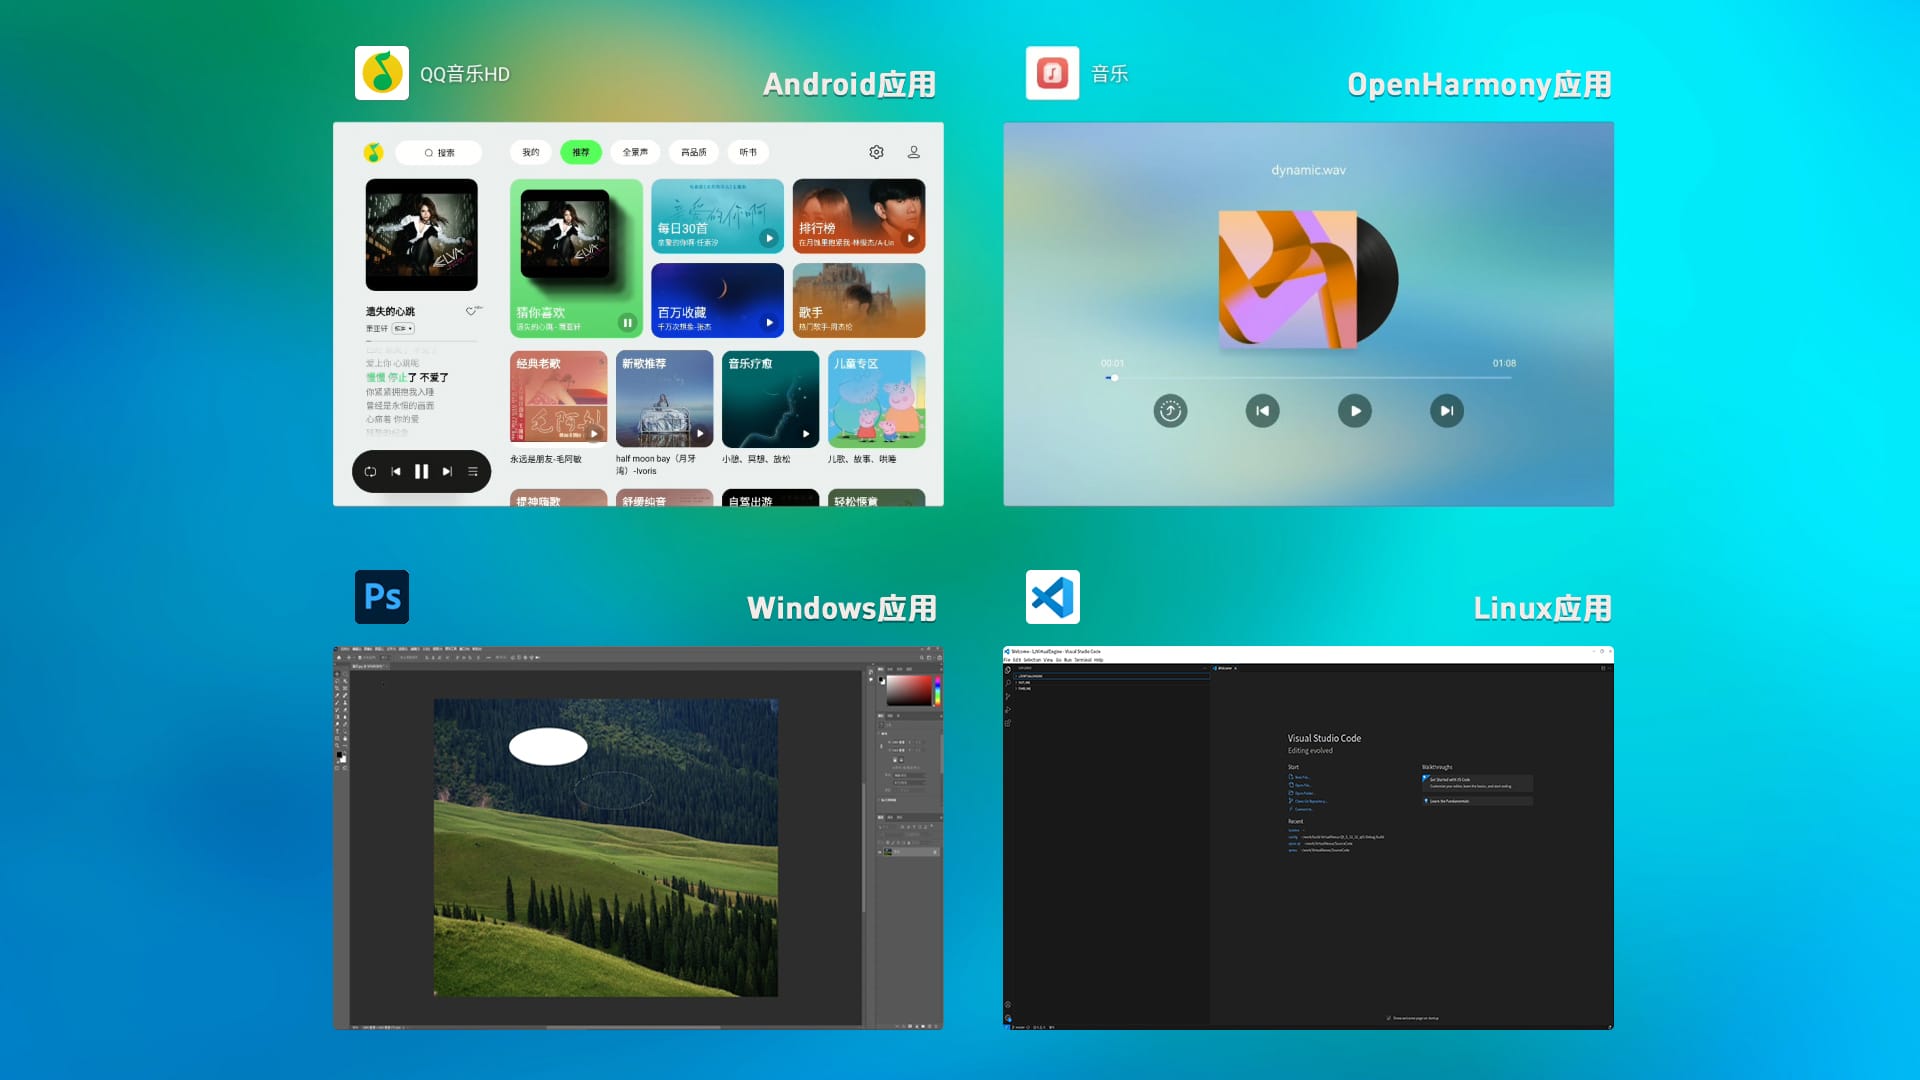Switch to the 推荐 tab
Viewport: 1920px width, 1080px height.
coord(581,152)
